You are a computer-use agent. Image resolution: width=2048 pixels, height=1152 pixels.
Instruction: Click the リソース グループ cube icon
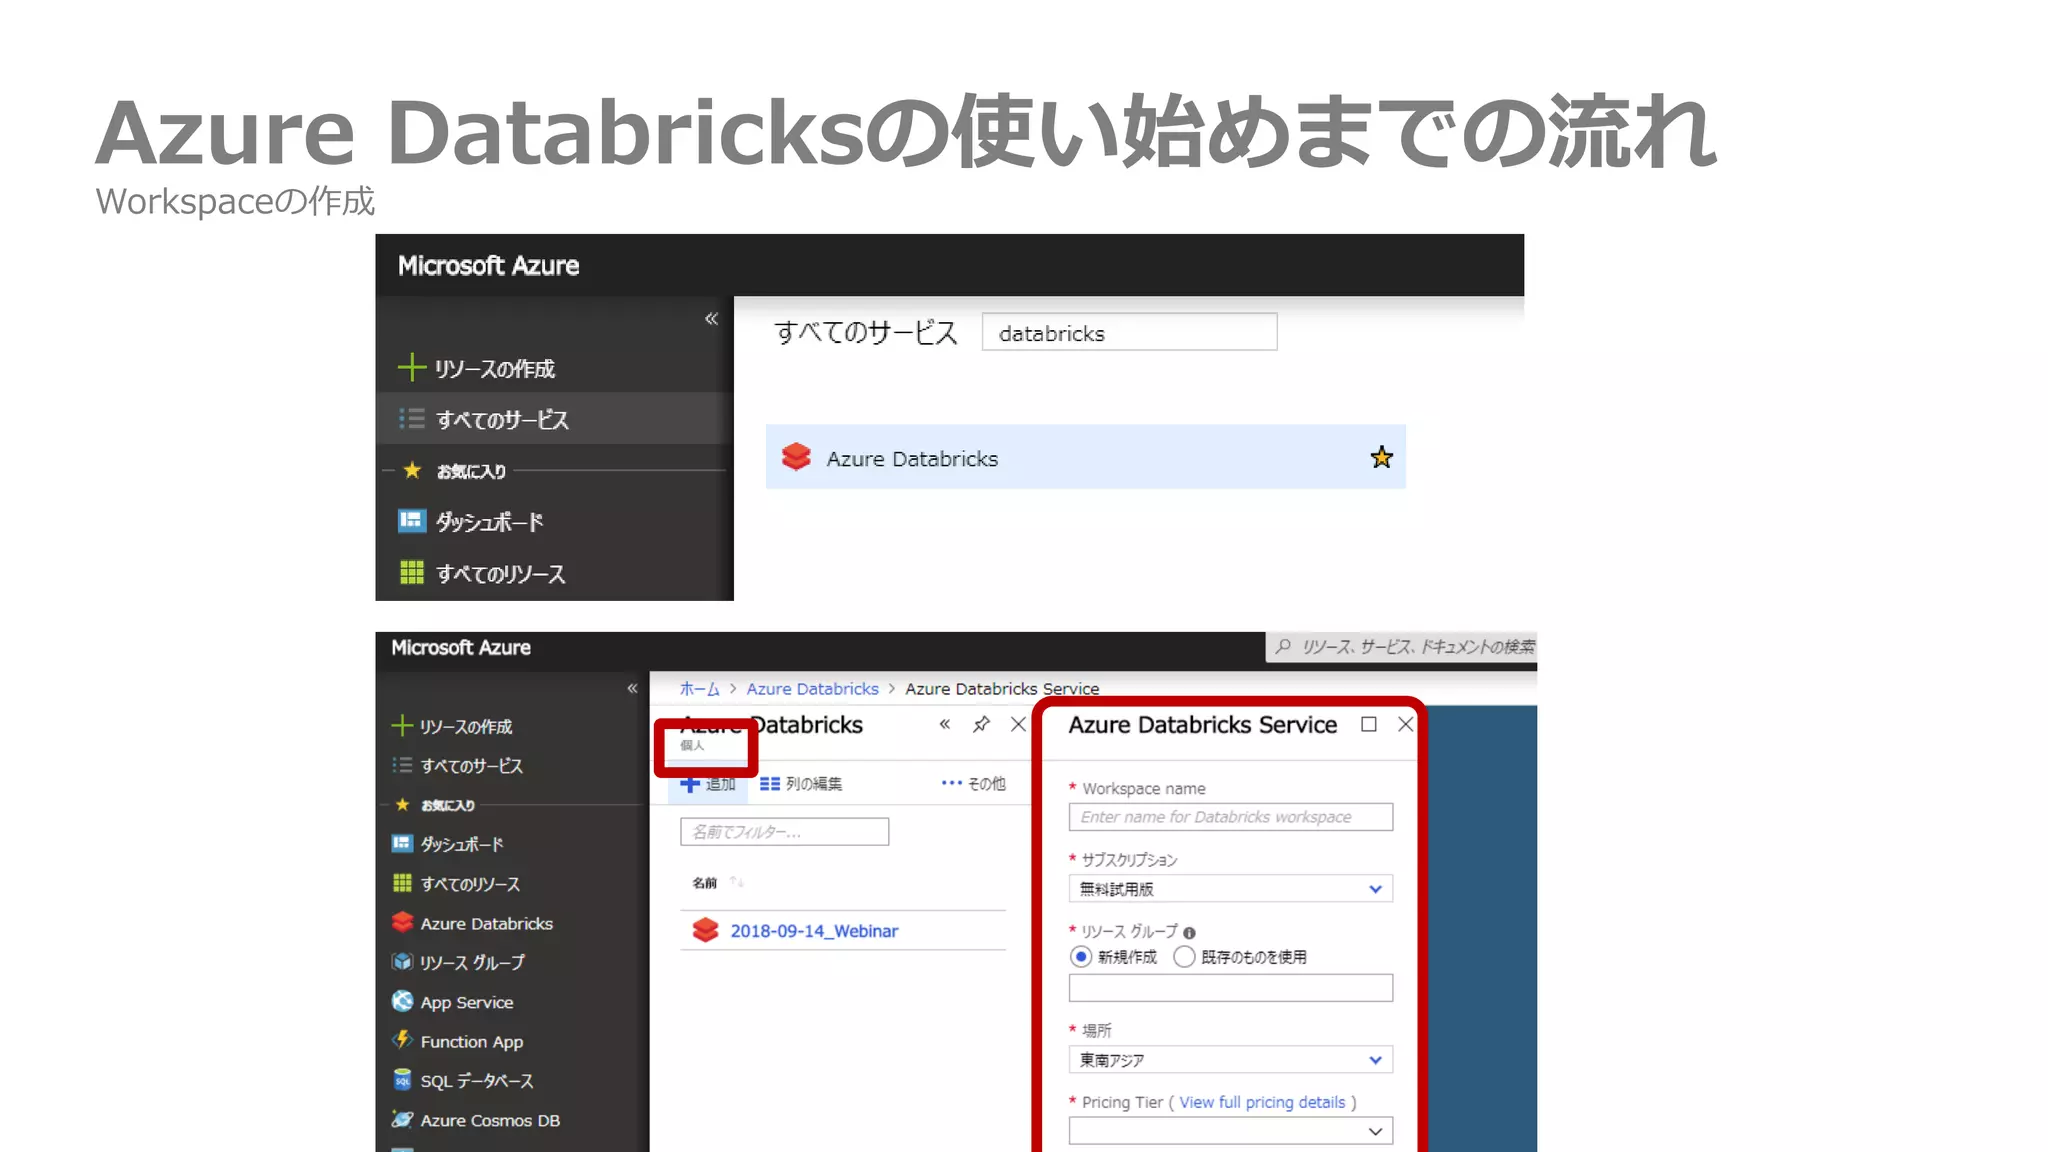pyautogui.click(x=402, y=961)
